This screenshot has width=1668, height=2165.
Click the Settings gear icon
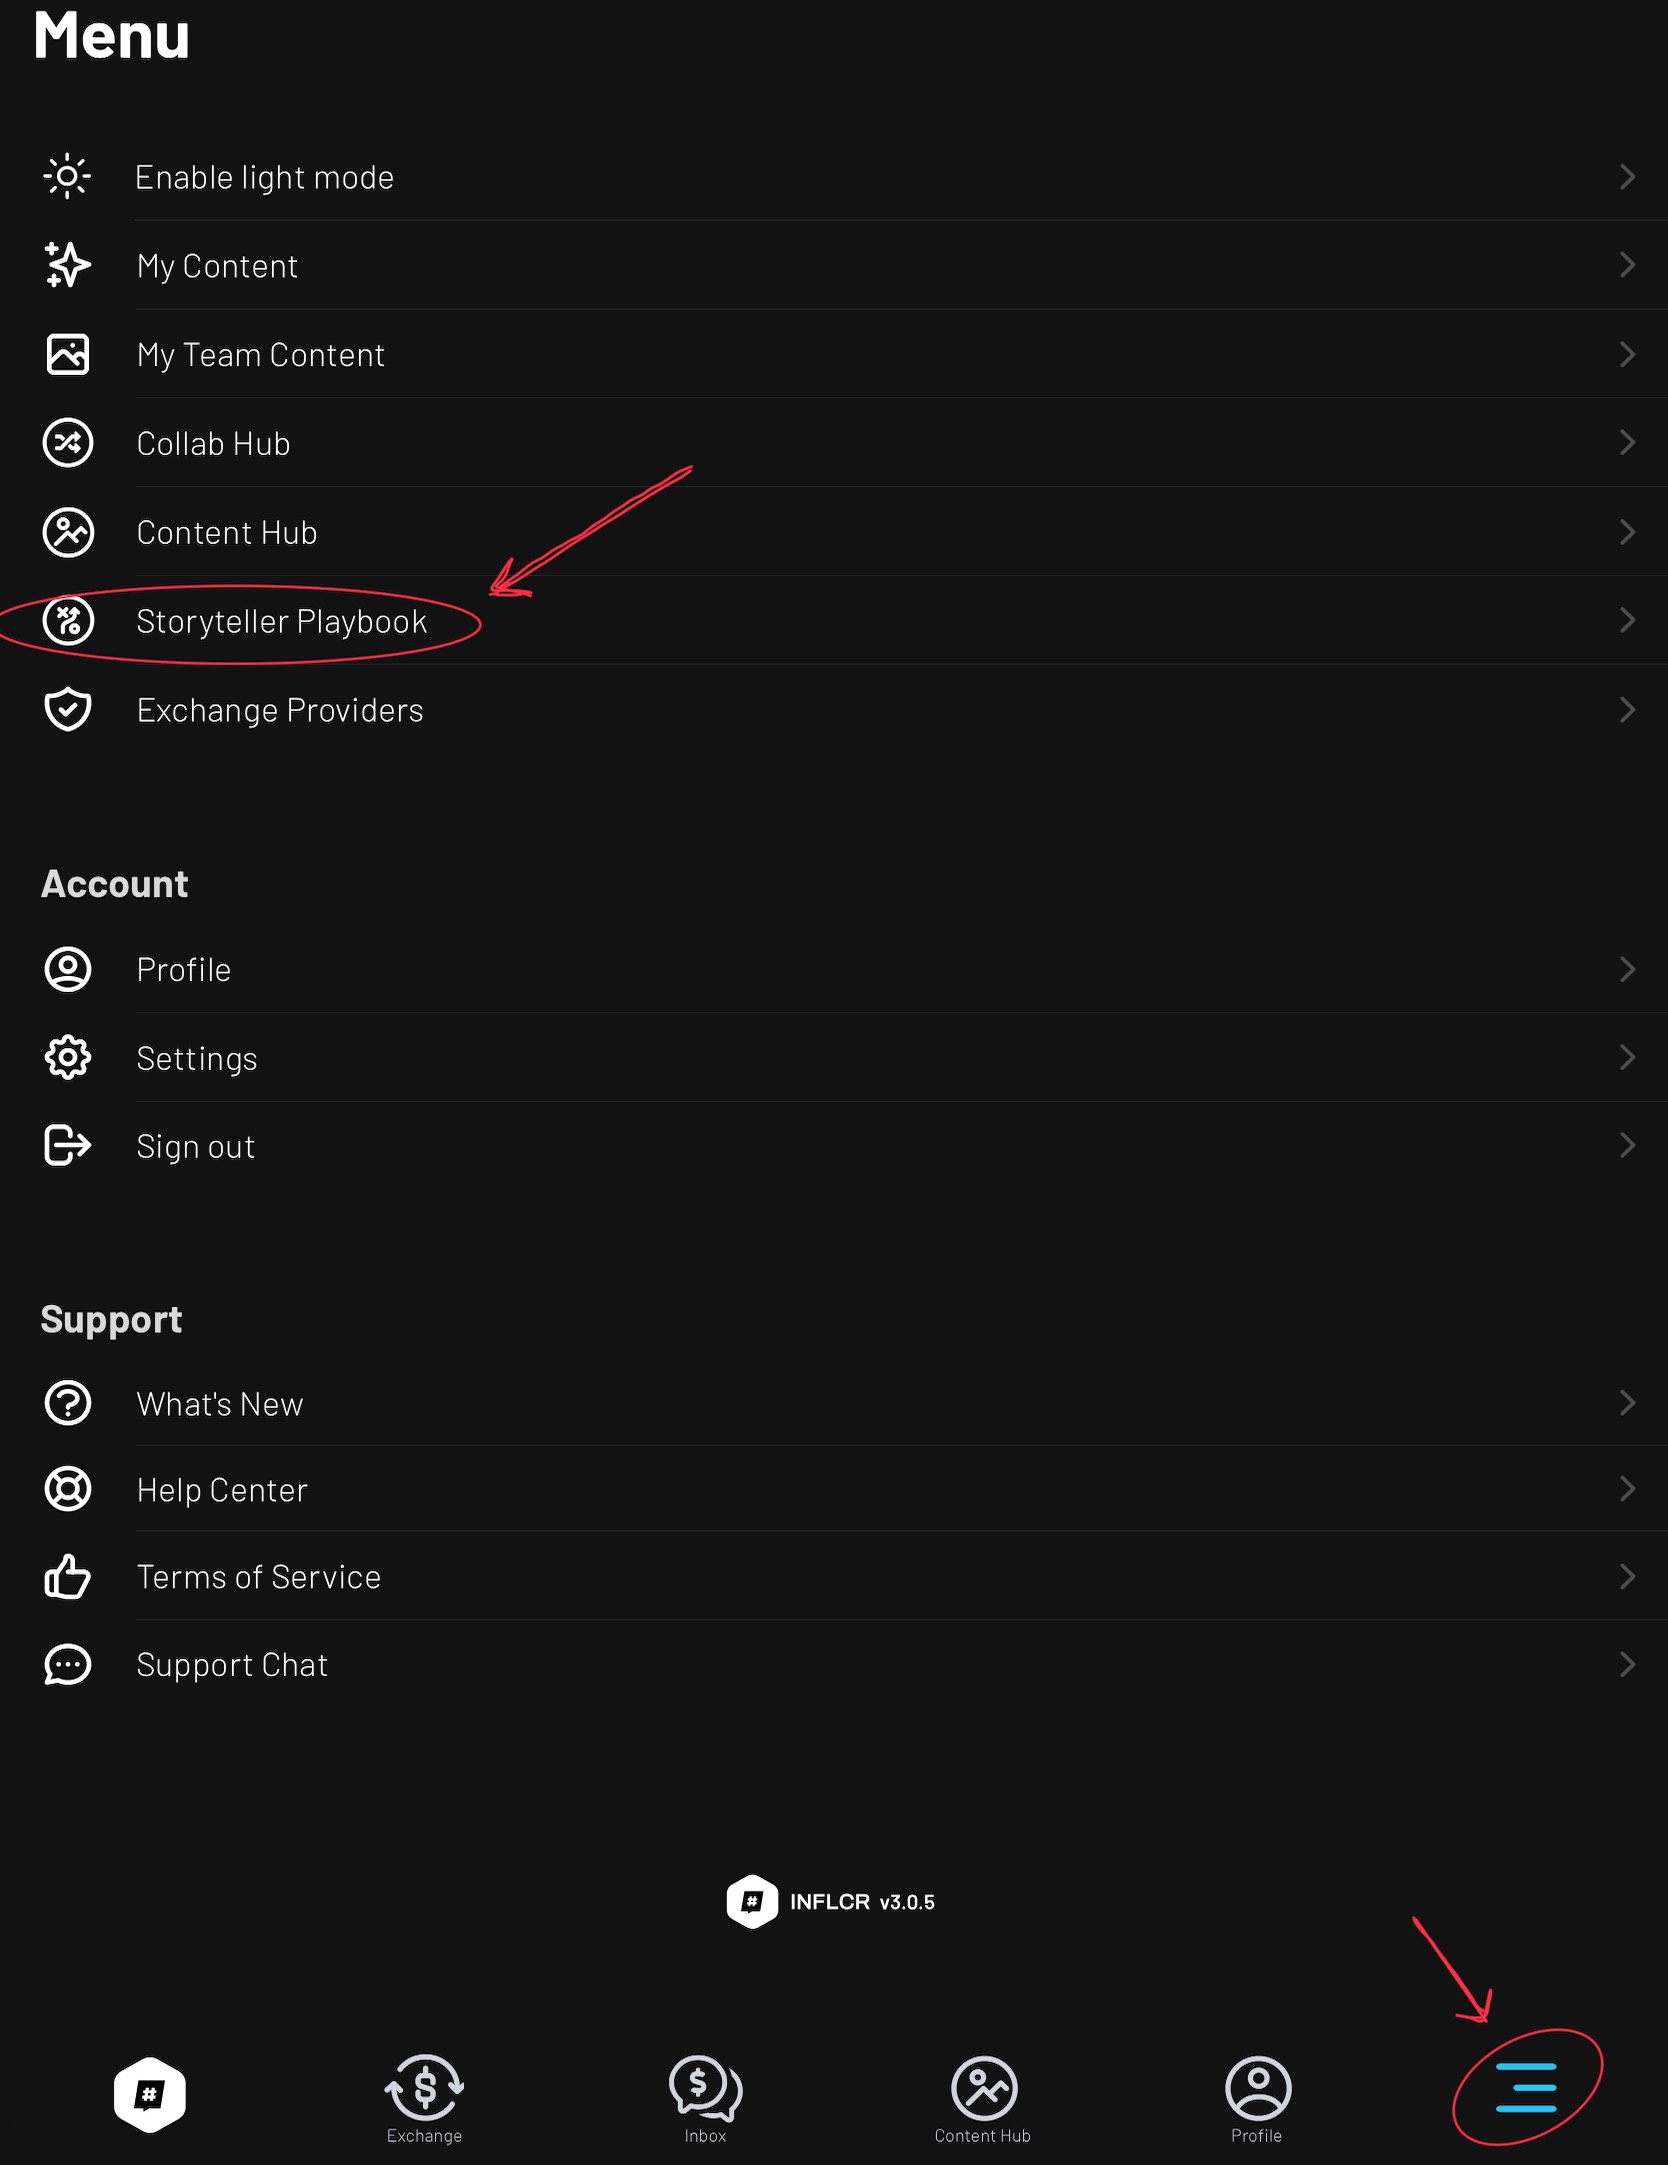pos(67,1058)
